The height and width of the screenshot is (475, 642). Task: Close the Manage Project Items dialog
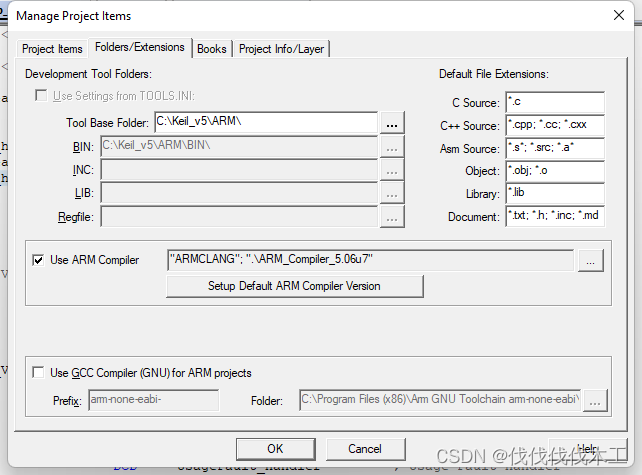tap(619, 16)
